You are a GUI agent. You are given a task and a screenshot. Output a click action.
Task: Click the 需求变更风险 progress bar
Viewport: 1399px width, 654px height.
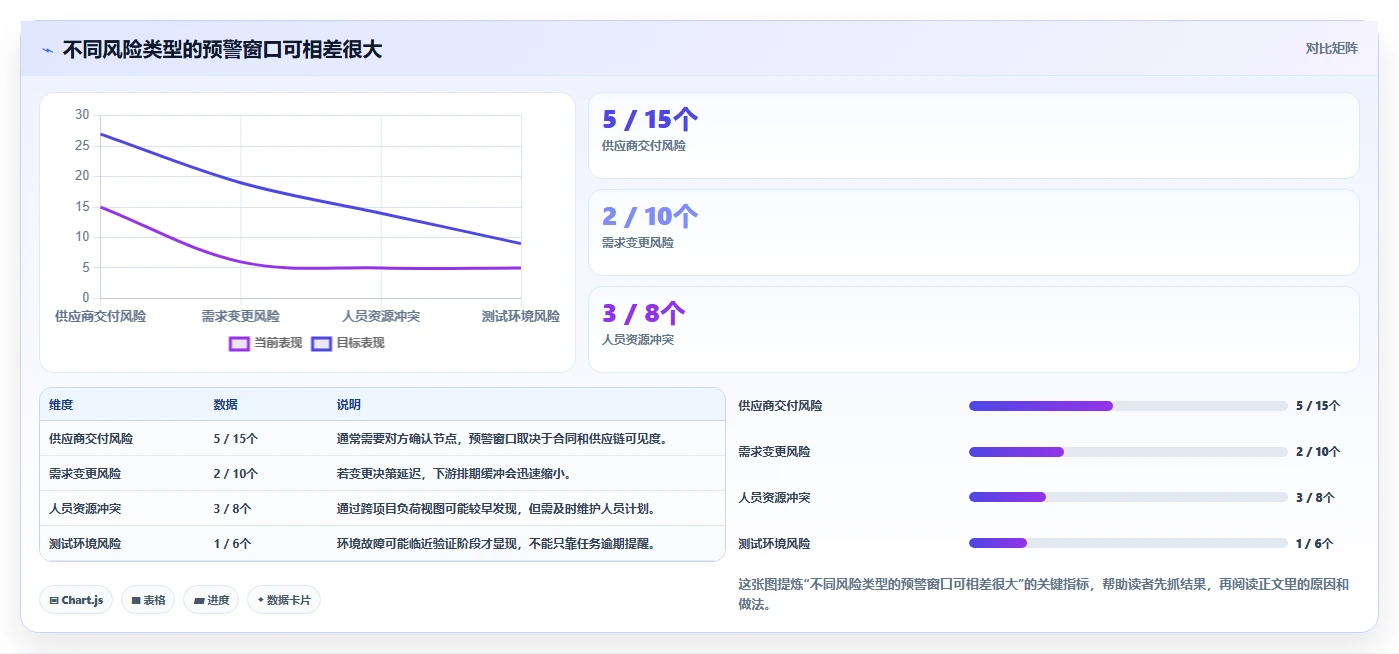[x=1128, y=452]
